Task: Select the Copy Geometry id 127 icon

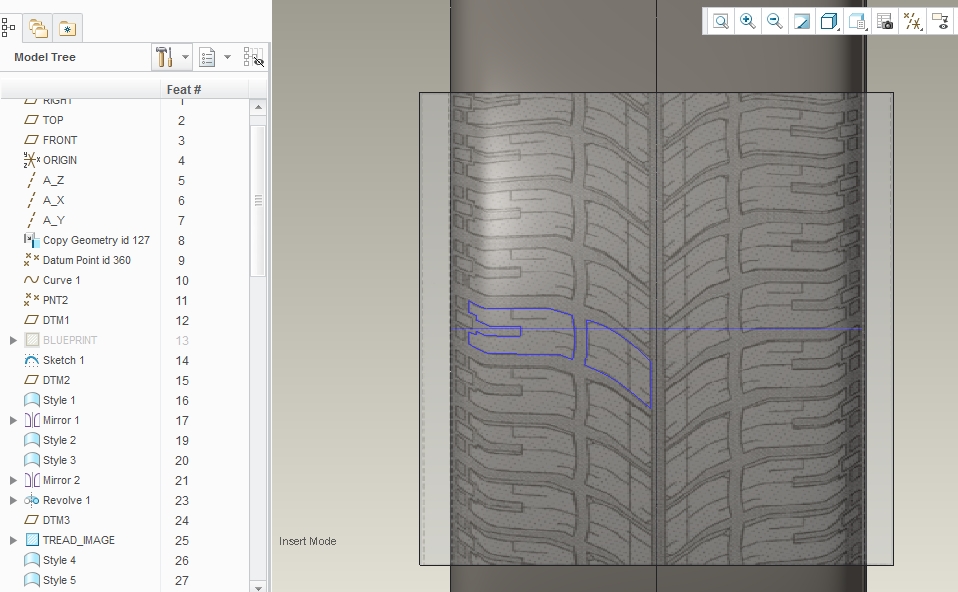Action: click(31, 240)
